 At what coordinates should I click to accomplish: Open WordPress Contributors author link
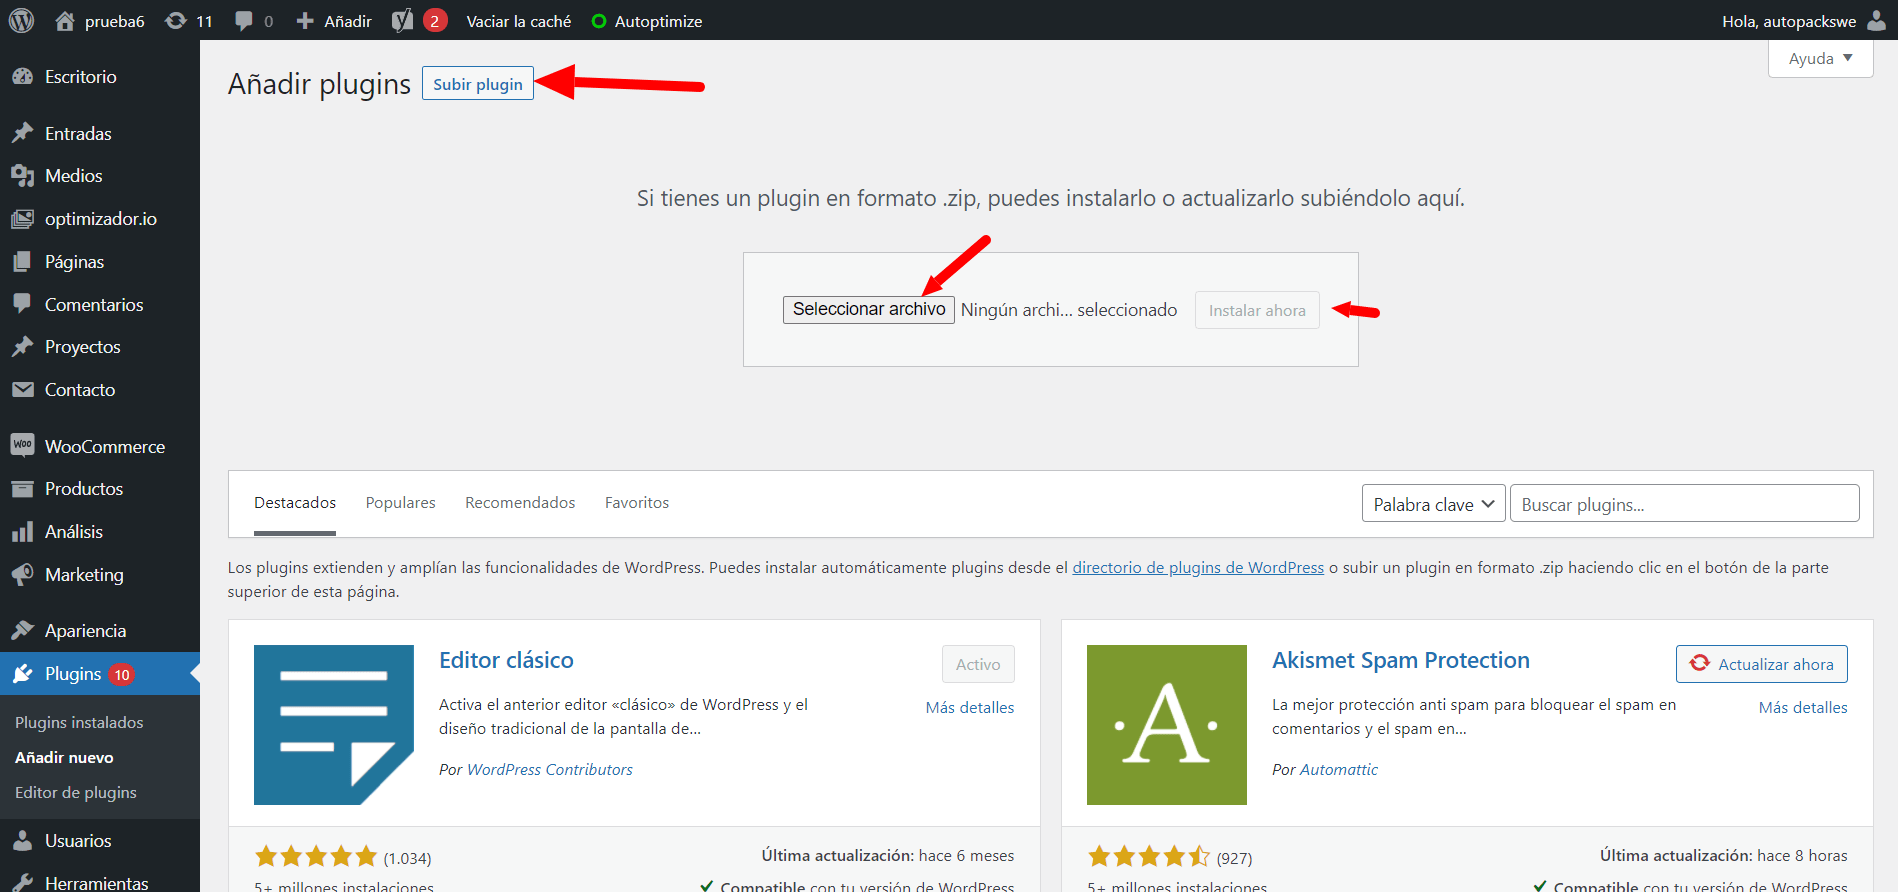click(x=550, y=769)
